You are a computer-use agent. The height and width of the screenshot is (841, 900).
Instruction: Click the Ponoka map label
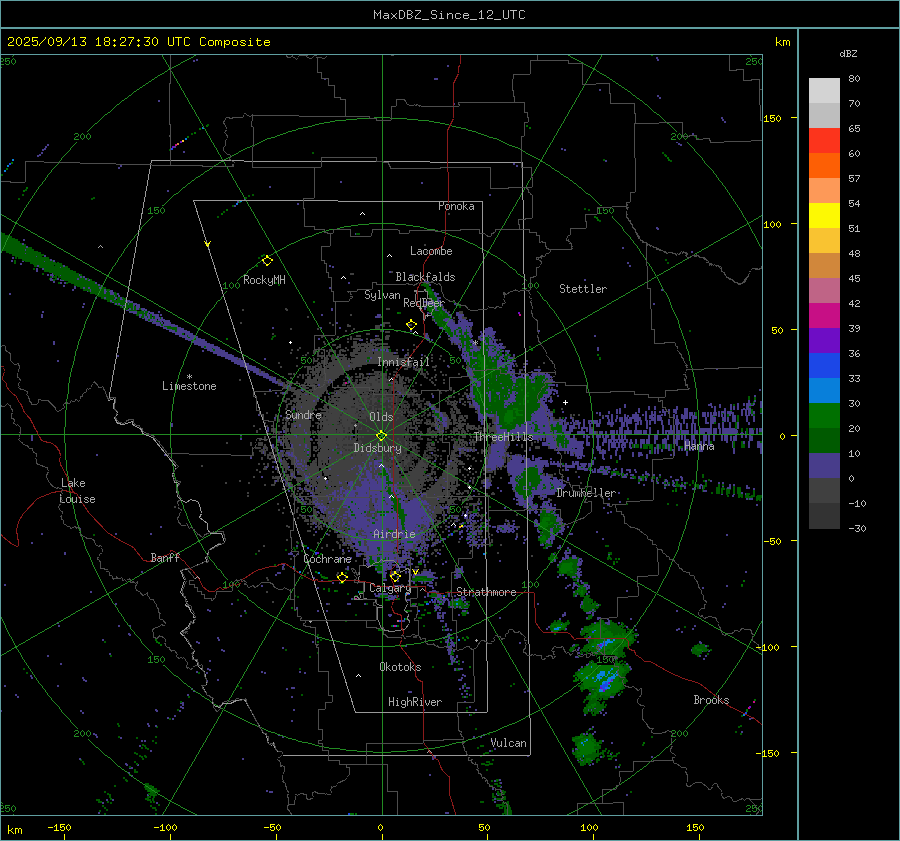[x=456, y=206]
